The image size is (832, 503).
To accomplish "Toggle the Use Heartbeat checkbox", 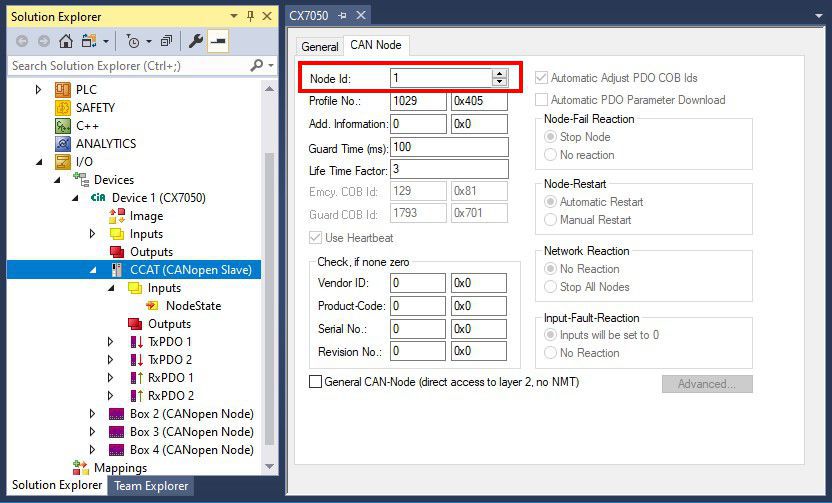I will tap(315, 238).
